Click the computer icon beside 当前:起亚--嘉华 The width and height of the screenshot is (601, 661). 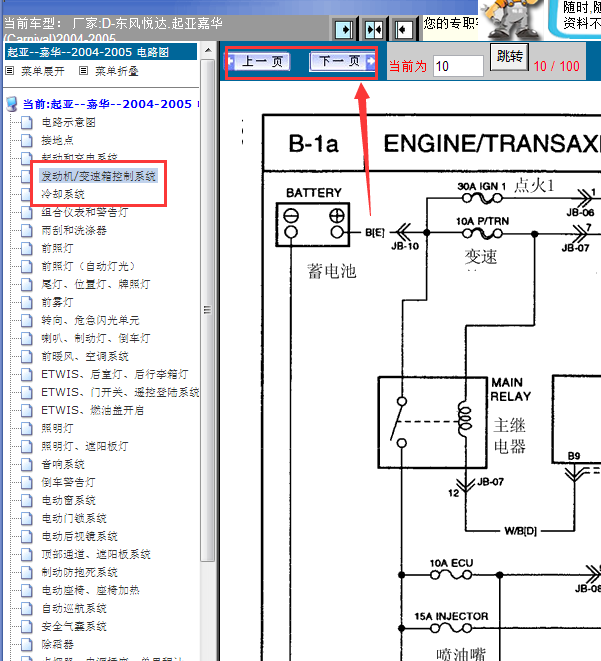pos(12,104)
